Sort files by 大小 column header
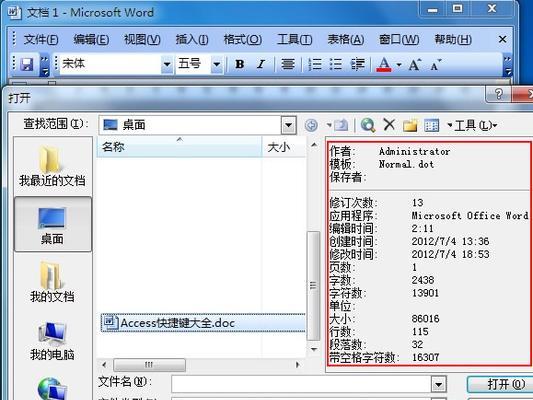 click(x=284, y=147)
